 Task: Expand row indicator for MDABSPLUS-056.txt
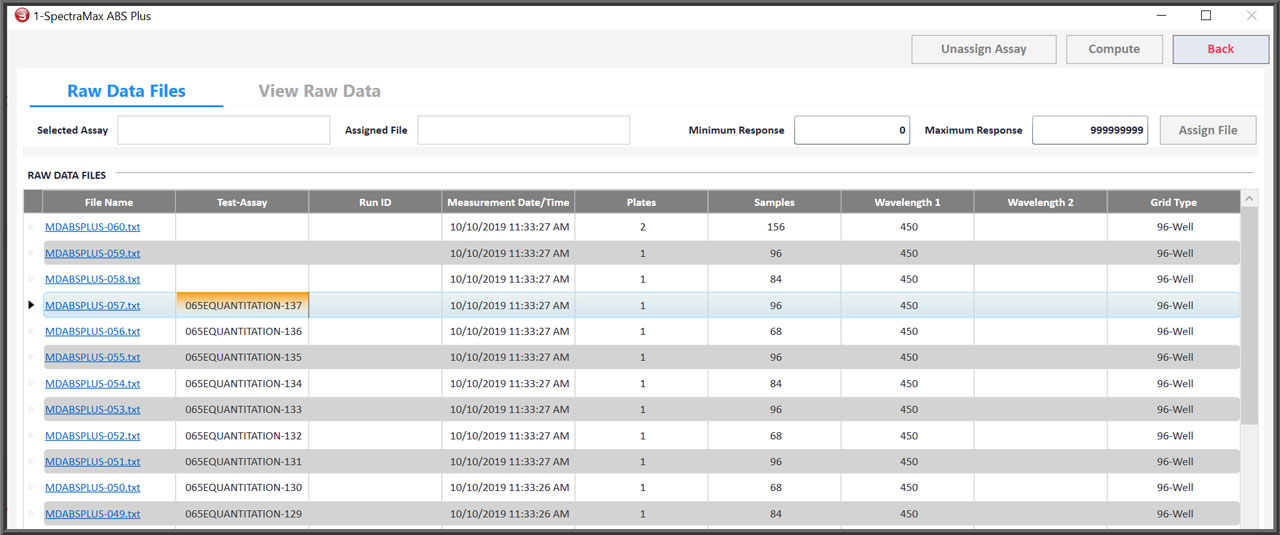coord(32,331)
